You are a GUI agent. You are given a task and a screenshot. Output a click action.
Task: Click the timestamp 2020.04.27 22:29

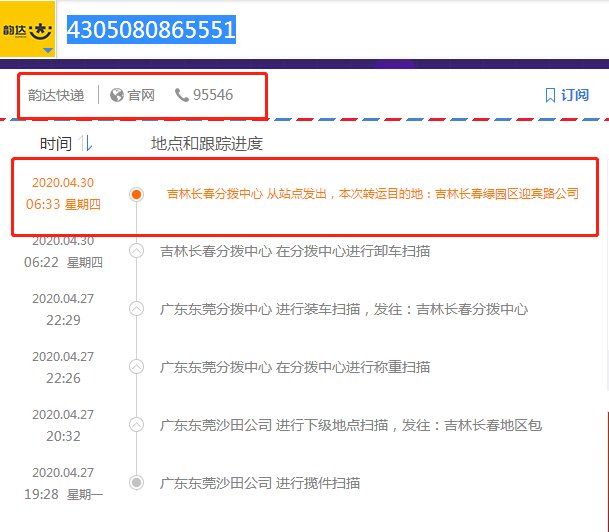tap(63, 309)
